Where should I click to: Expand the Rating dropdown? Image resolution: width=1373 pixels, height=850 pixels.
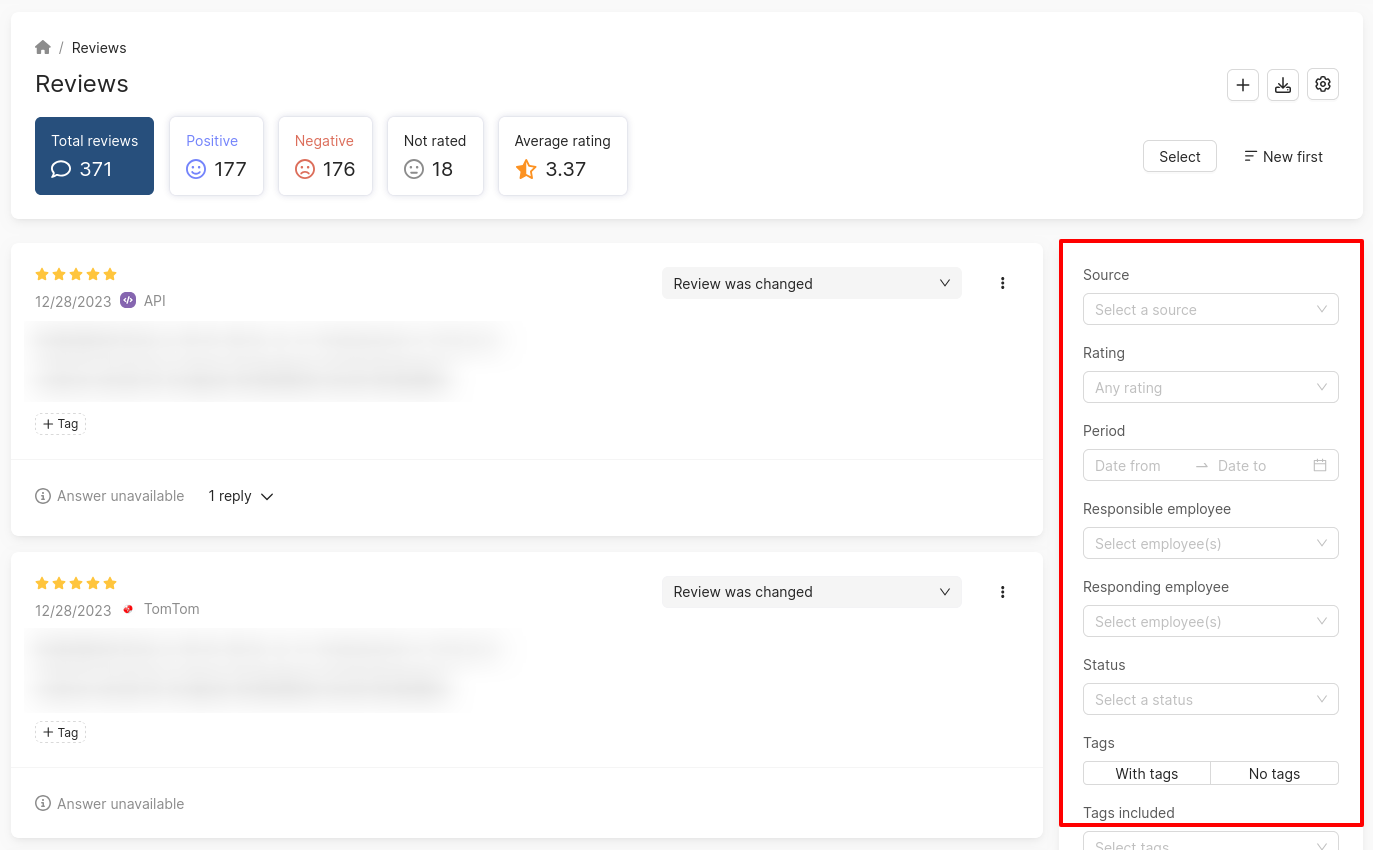tap(1210, 388)
